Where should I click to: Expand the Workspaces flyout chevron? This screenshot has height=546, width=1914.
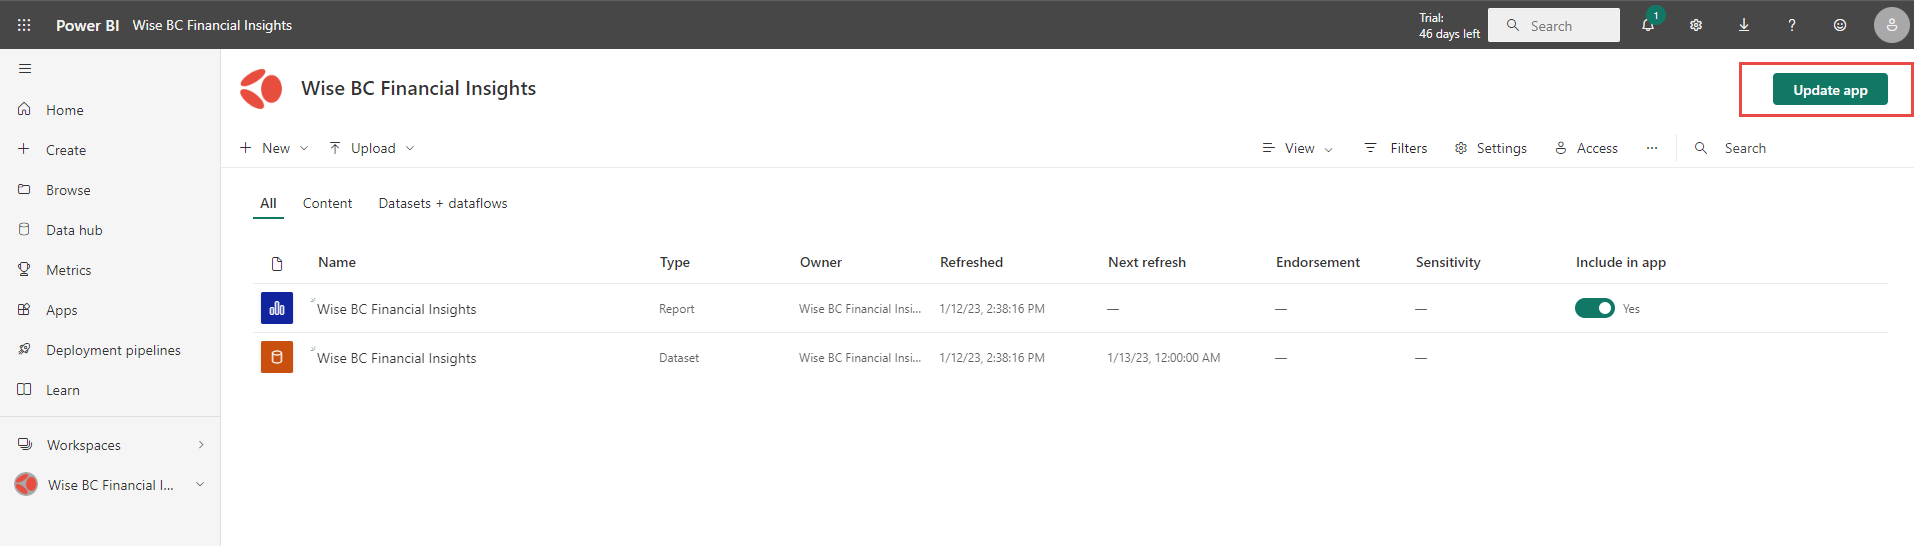[201, 445]
